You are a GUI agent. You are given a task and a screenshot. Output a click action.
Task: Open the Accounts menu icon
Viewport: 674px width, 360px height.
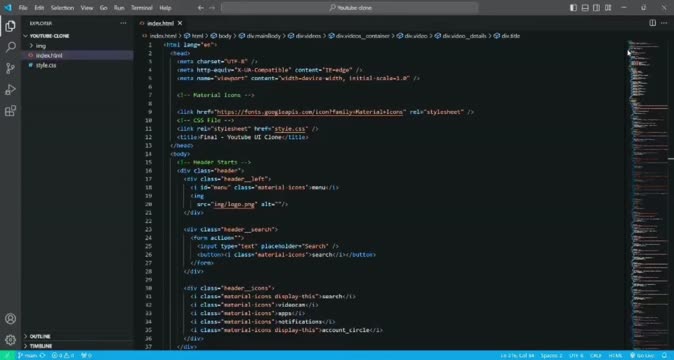tap(10, 319)
